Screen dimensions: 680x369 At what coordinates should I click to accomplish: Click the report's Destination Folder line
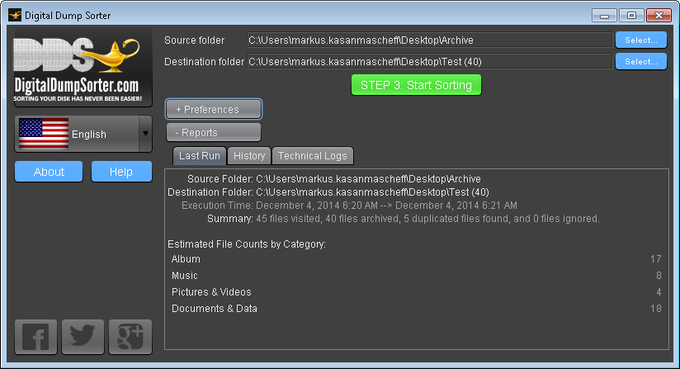328,192
